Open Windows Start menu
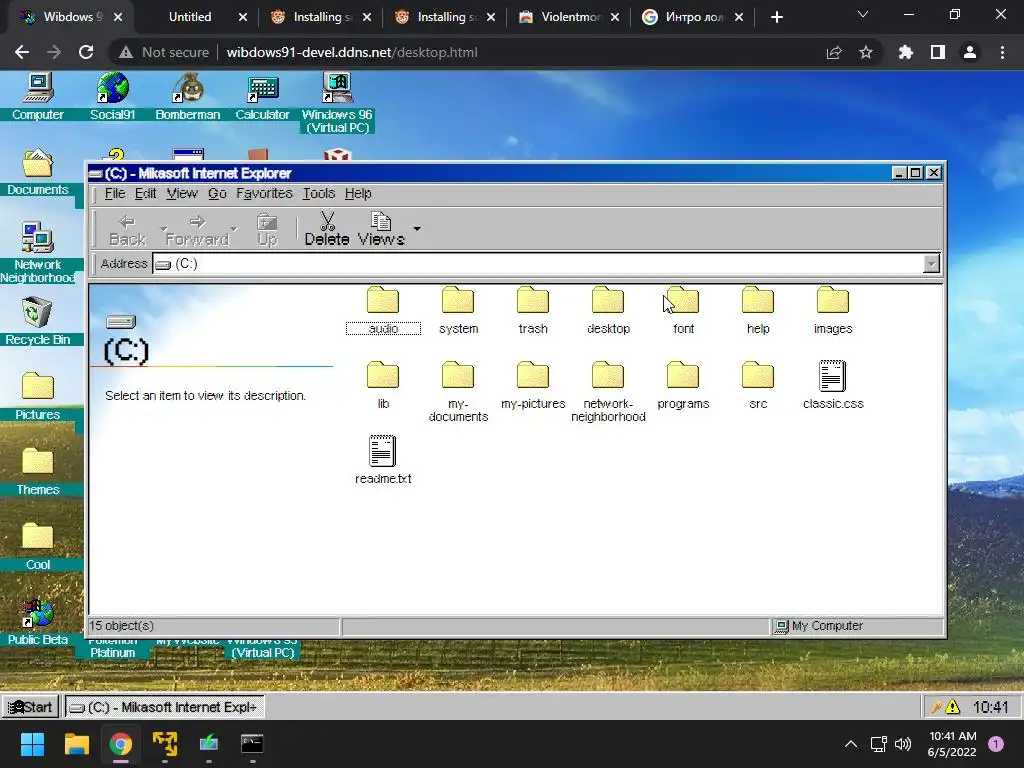This screenshot has height=768, width=1024. (33, 744)
